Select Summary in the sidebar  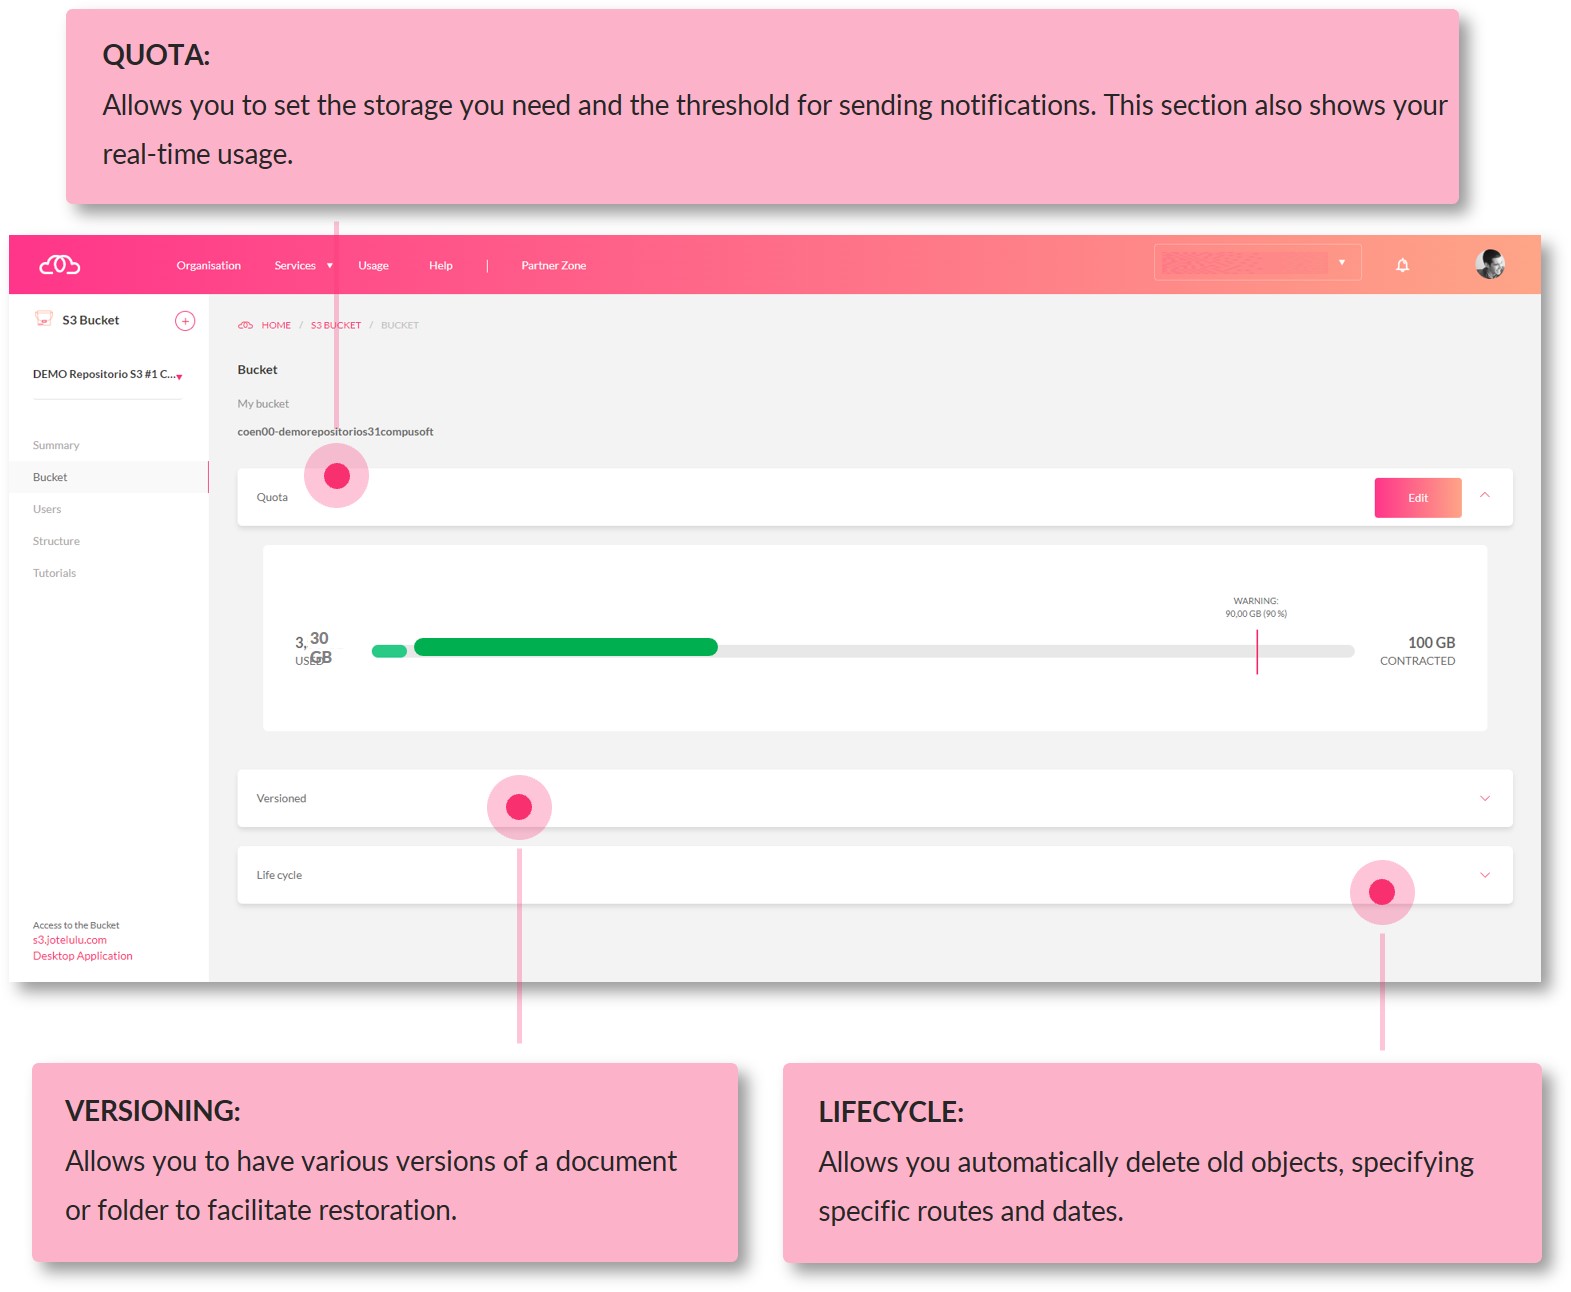click(56, 446)
